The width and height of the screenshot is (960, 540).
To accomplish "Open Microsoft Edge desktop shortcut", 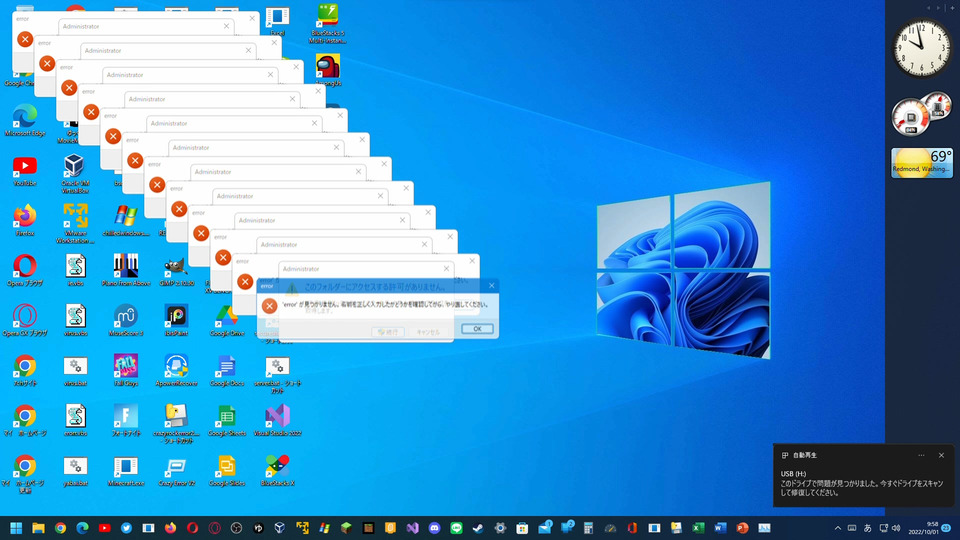I will point(25,121).
